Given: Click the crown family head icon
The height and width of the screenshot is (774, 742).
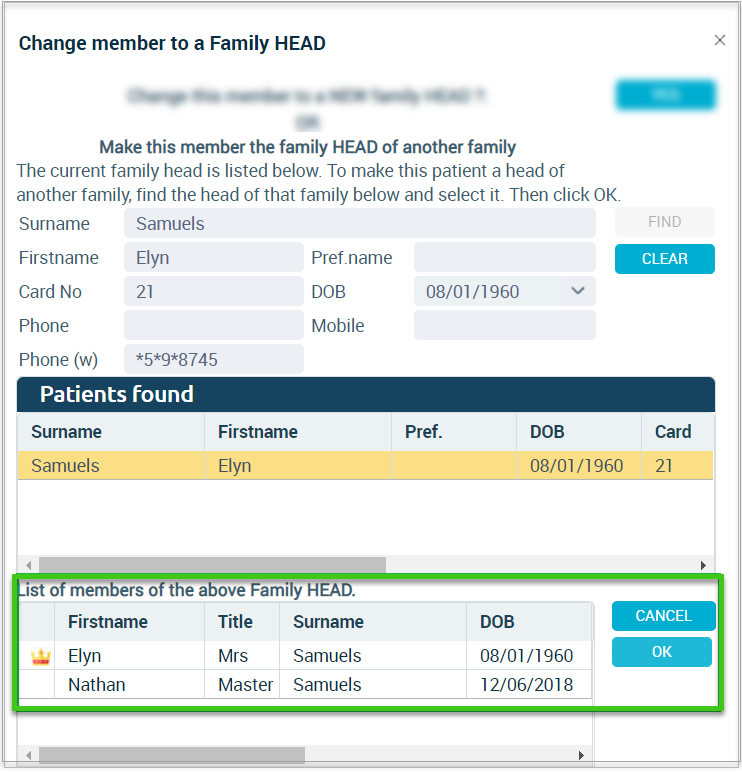Looking at the screenshot, I should pyautogui.click(x=40, y=657).
